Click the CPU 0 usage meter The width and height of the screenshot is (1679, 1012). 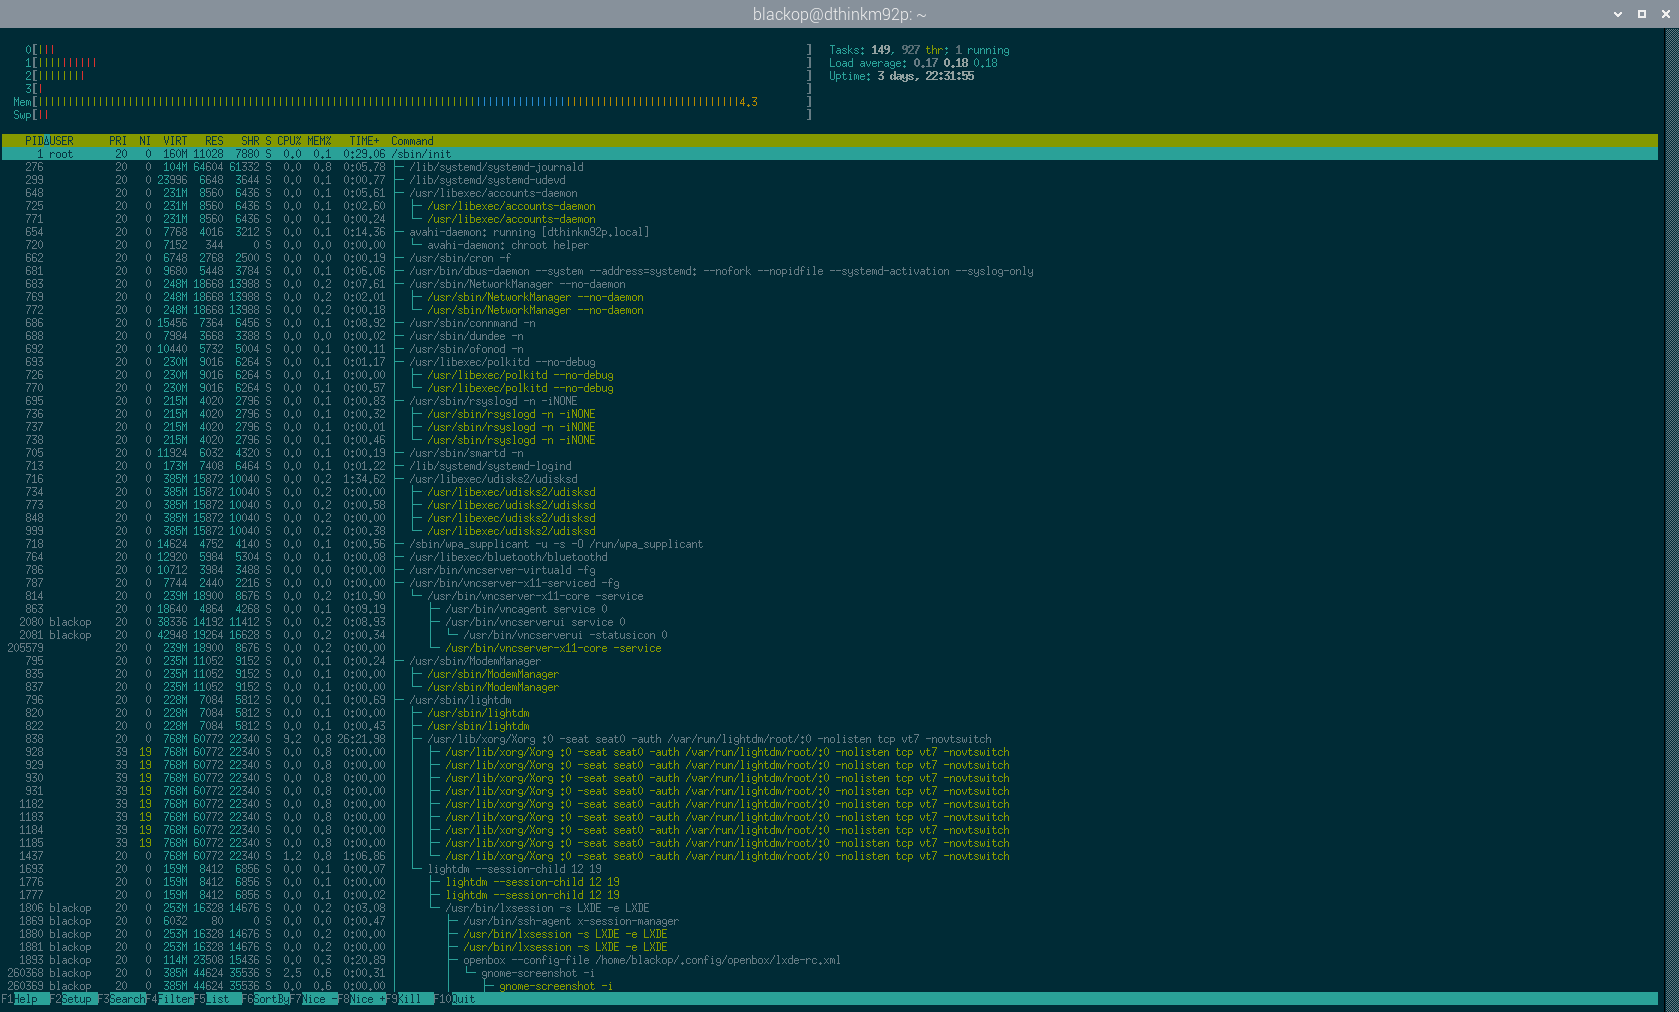click(418, 49)
